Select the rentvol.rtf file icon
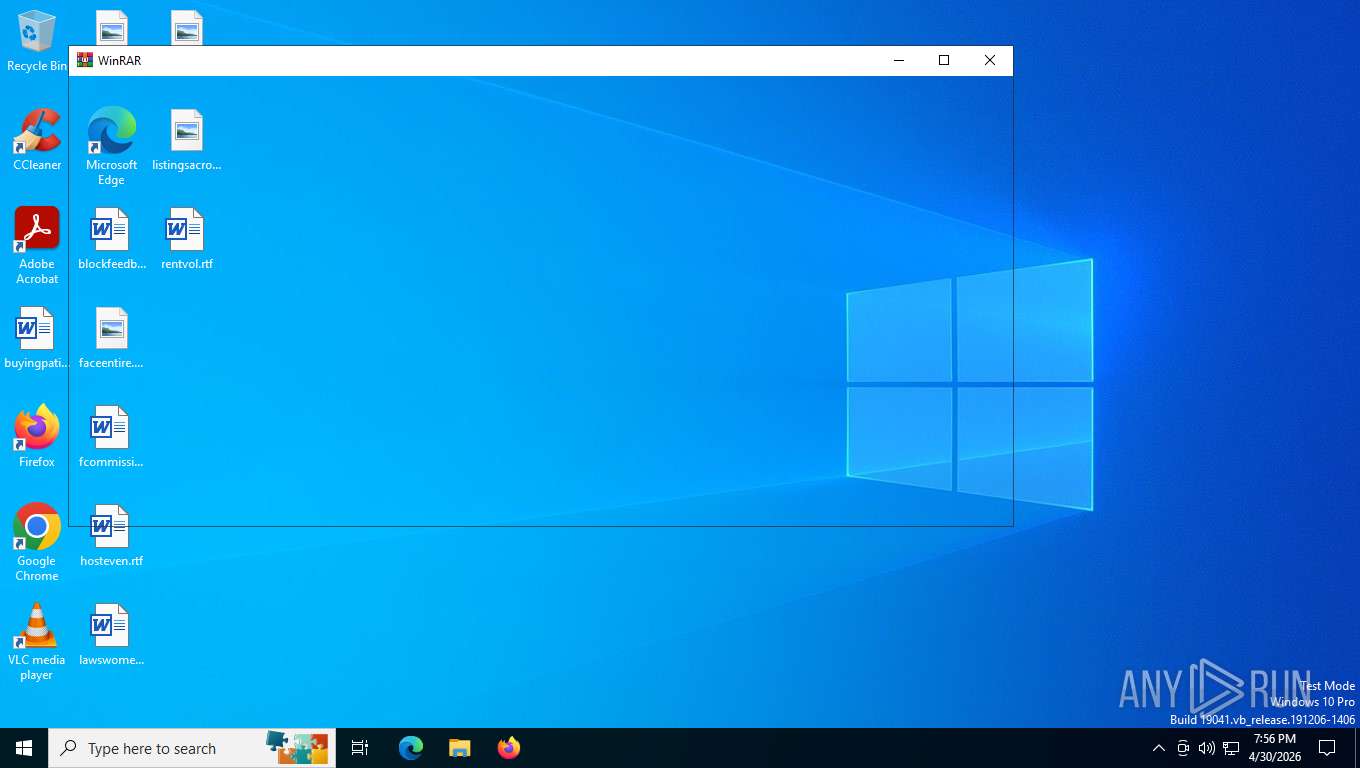This screenshot has height=768, width=1360. coord(186,239)
